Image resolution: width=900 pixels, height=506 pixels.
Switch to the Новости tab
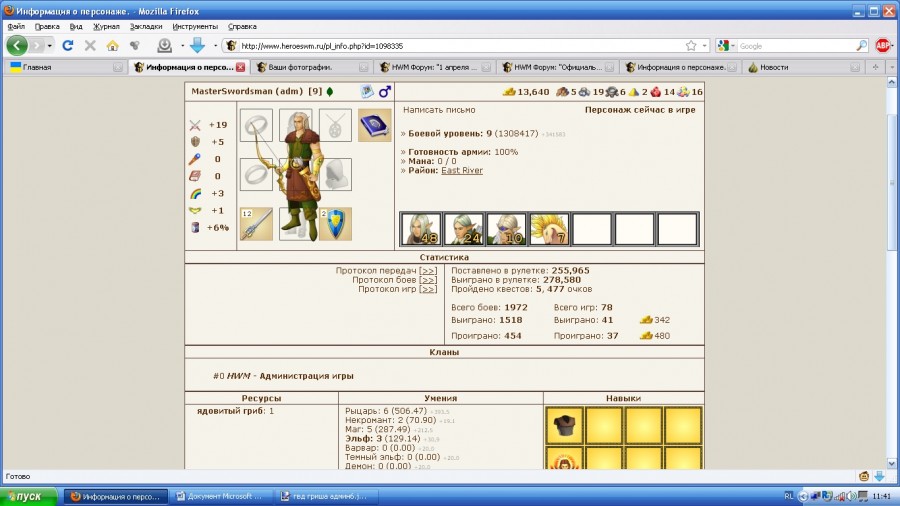point(804,67)
